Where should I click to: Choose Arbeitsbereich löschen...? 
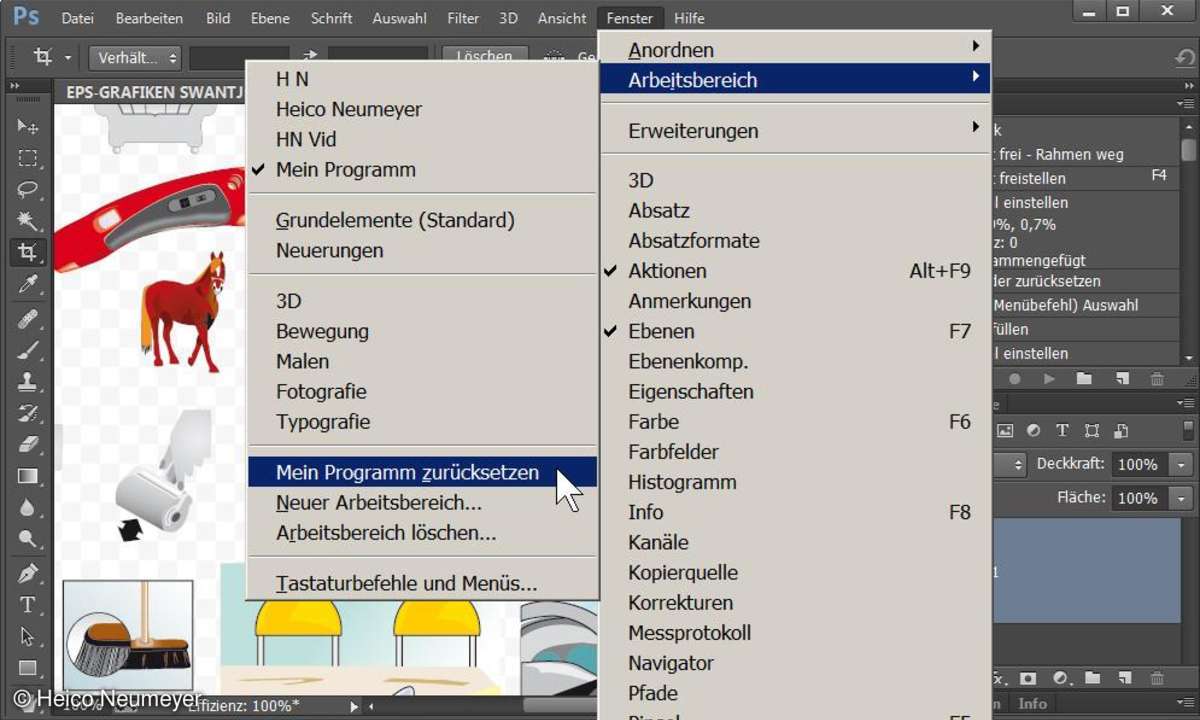(422, 533)
